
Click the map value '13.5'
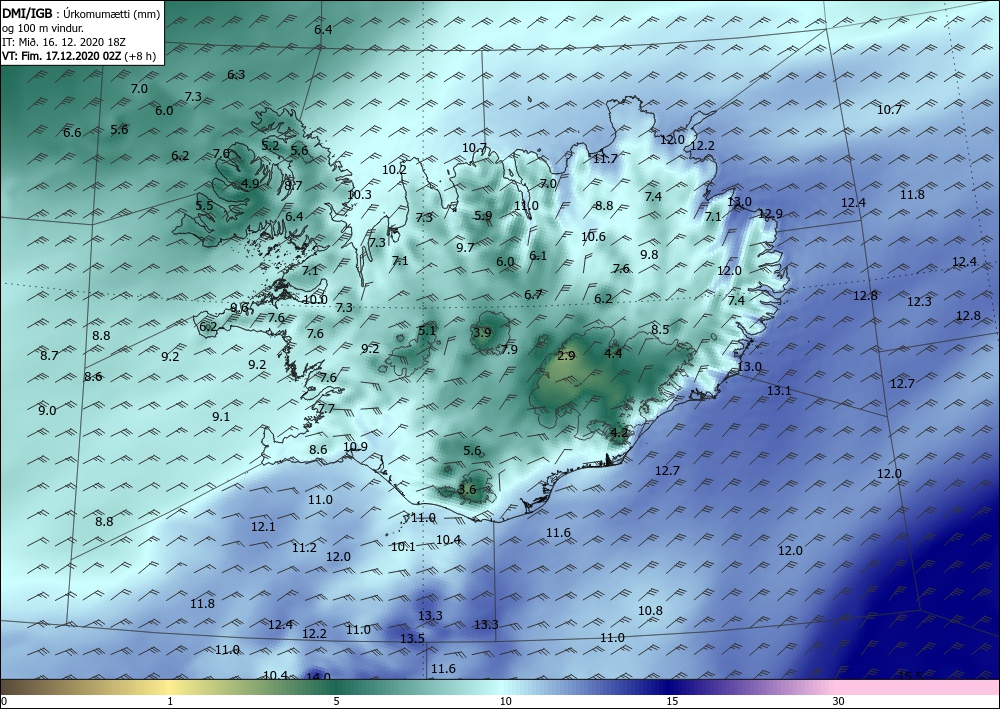click(412, 638)
